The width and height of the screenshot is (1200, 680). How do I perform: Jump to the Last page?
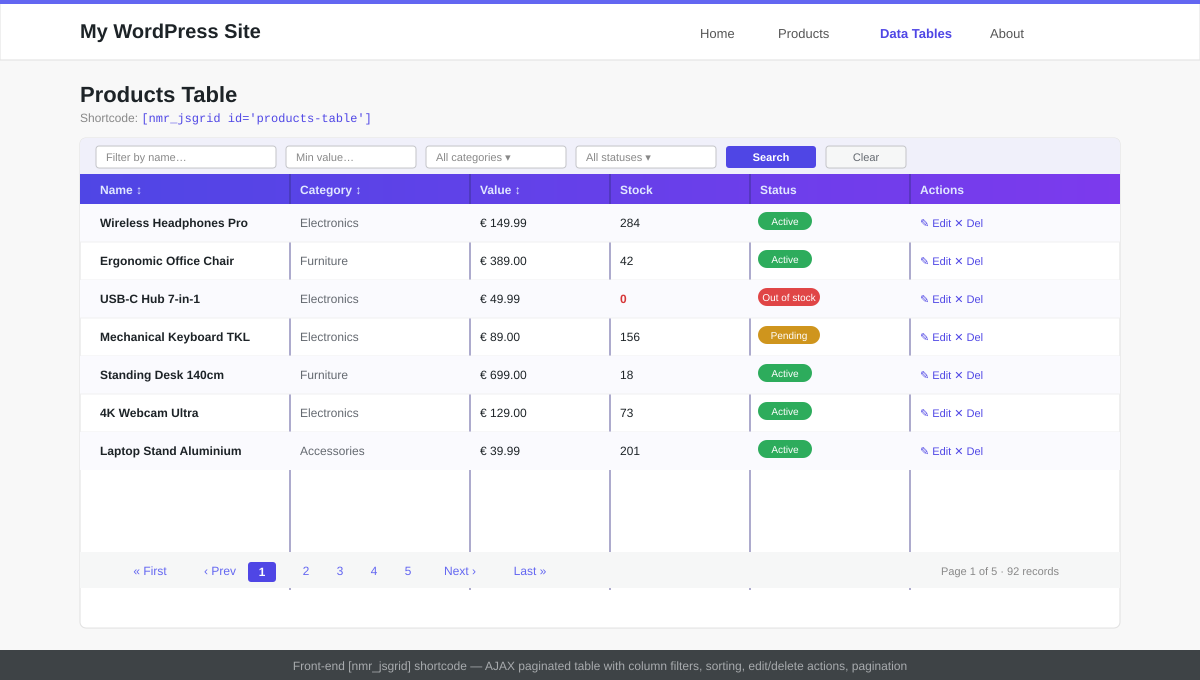[x=530, y=571]
